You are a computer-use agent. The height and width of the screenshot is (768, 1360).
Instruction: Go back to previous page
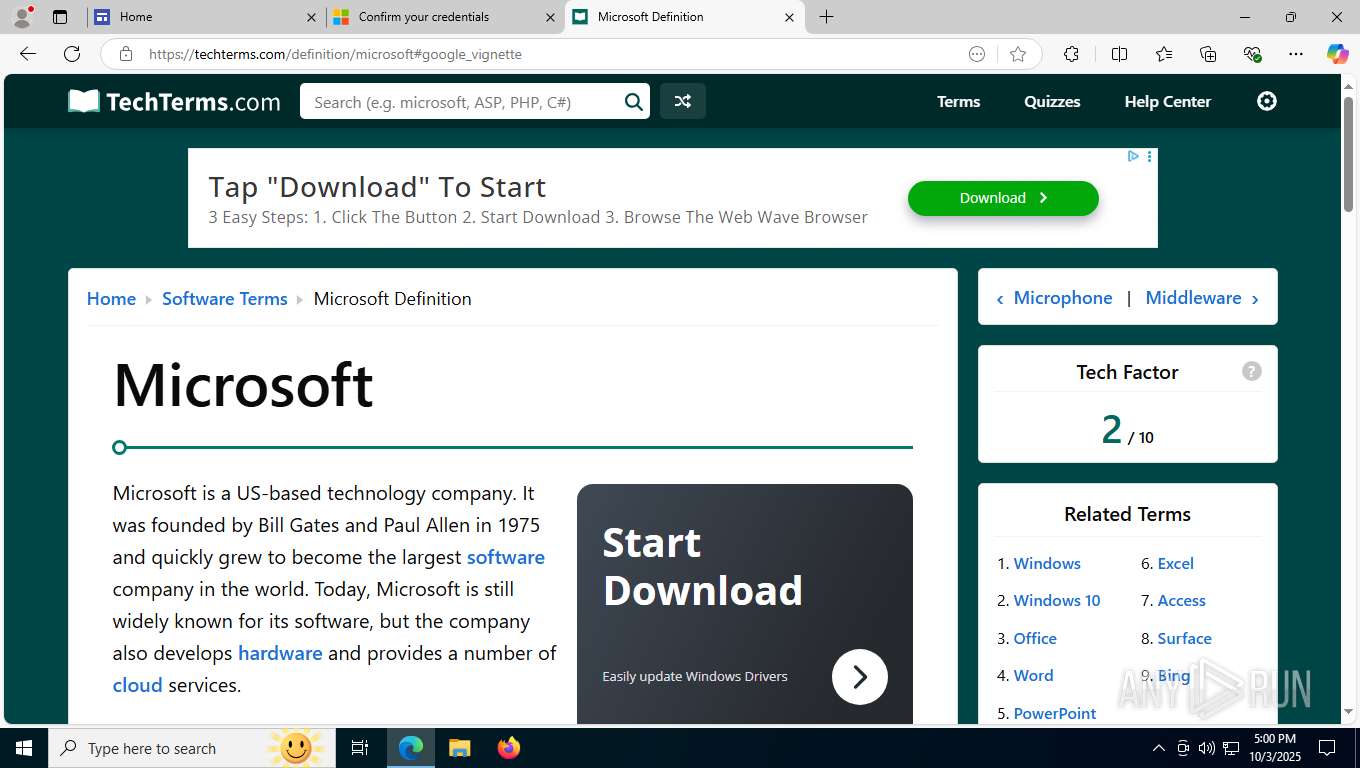pyautogui.click(x=28, y=54)
